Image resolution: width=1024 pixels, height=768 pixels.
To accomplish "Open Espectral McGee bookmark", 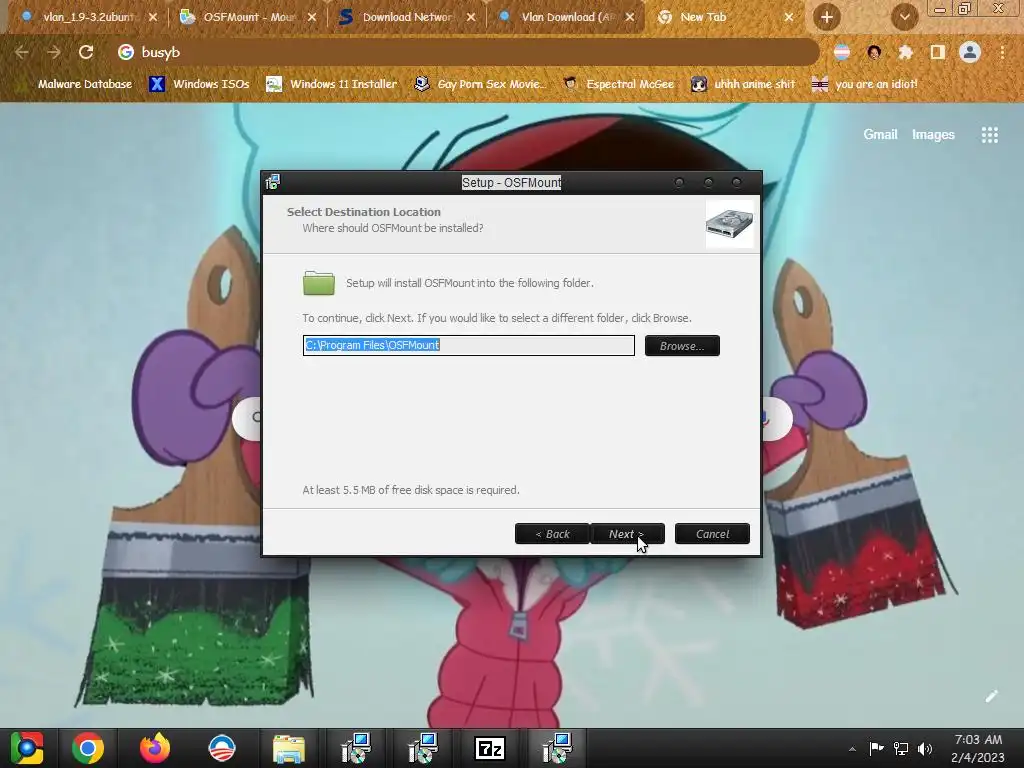I will coord(618,84).
